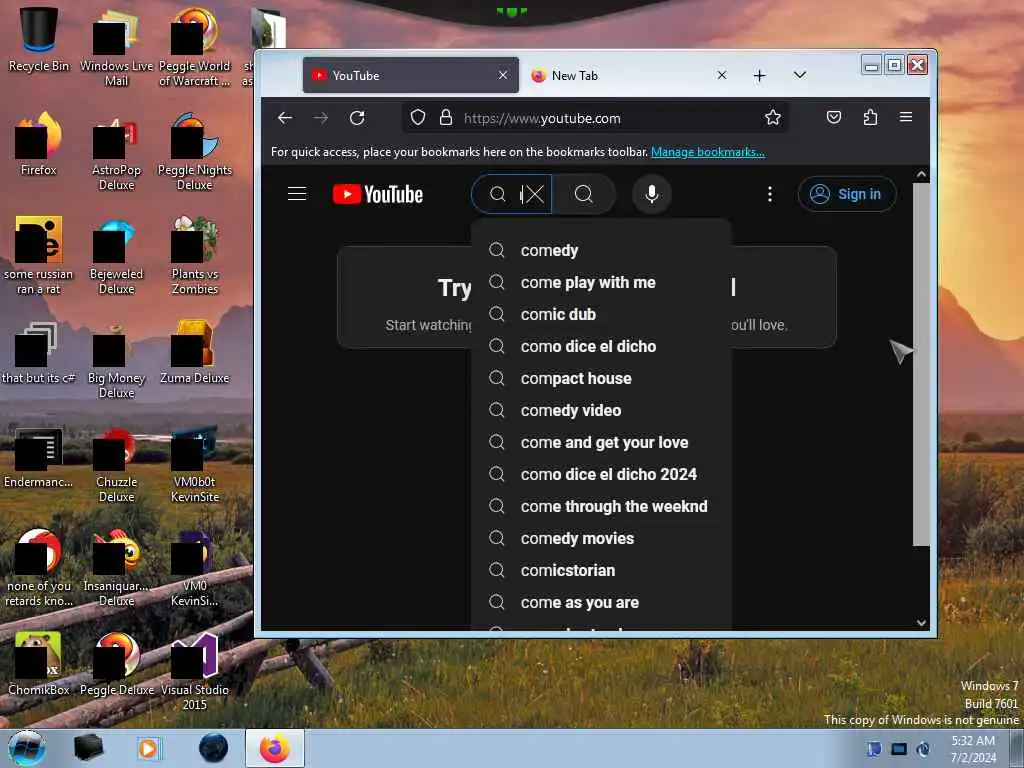Screen dimensions: 1024x768
Task: Open YouTube settings three-dot menu
Action: pos(769,194)
